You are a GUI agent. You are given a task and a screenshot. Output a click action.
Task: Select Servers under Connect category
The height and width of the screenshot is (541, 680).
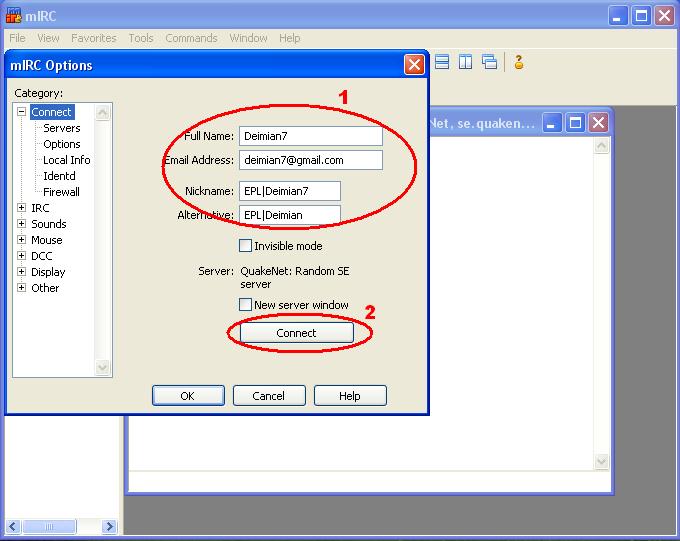tap(62, 128)
